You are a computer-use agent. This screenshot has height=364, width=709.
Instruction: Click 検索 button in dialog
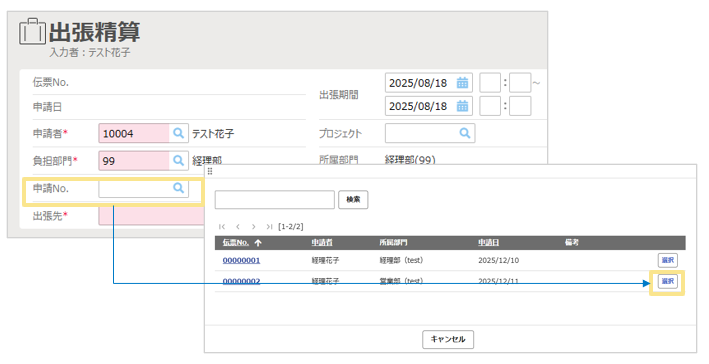[353, 199]
